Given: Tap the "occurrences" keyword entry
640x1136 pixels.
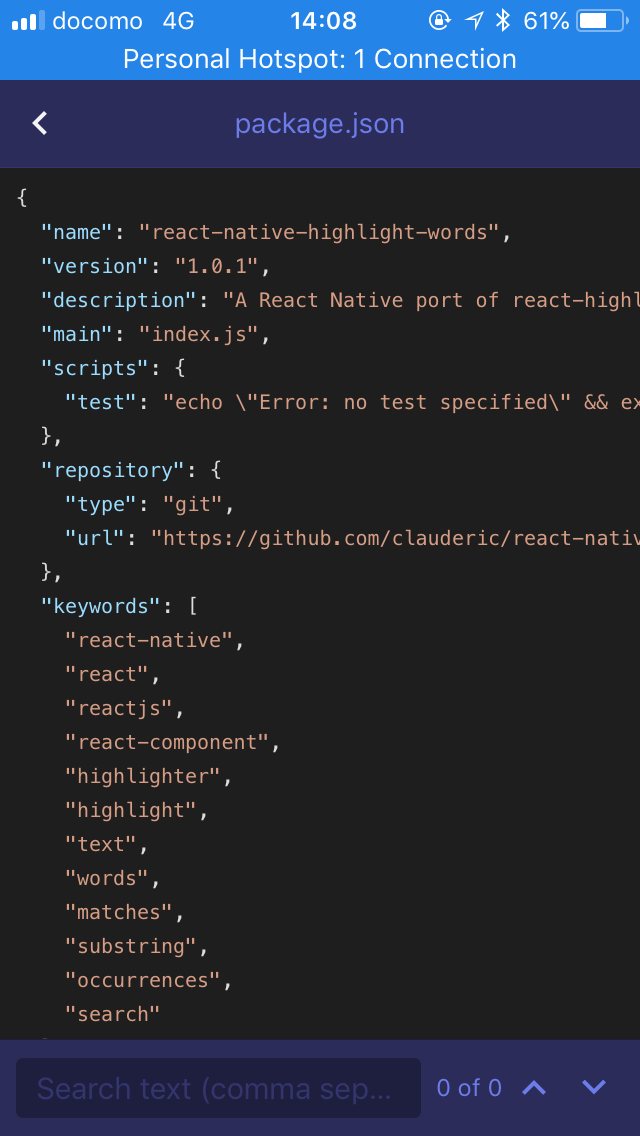Looking at the screenshot, I should tap(143, 980).
